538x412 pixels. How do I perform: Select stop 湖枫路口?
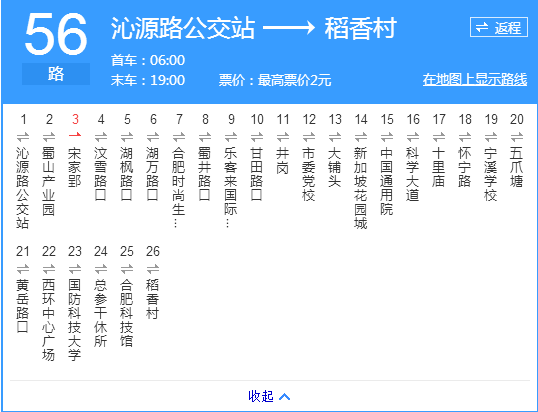pos(127,174)
